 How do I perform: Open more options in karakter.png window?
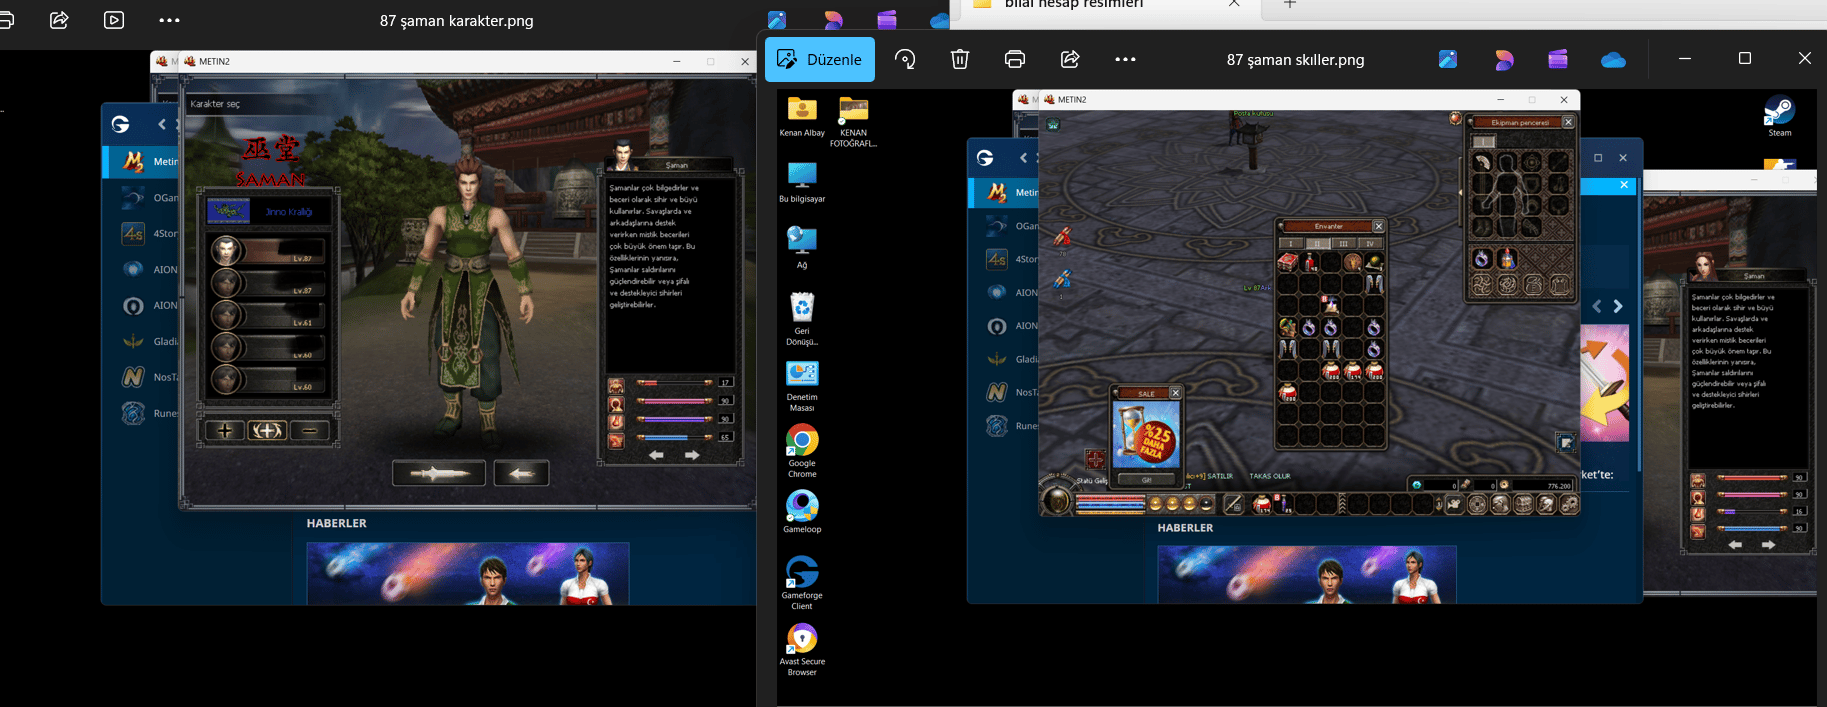click(x=169, y=20)
